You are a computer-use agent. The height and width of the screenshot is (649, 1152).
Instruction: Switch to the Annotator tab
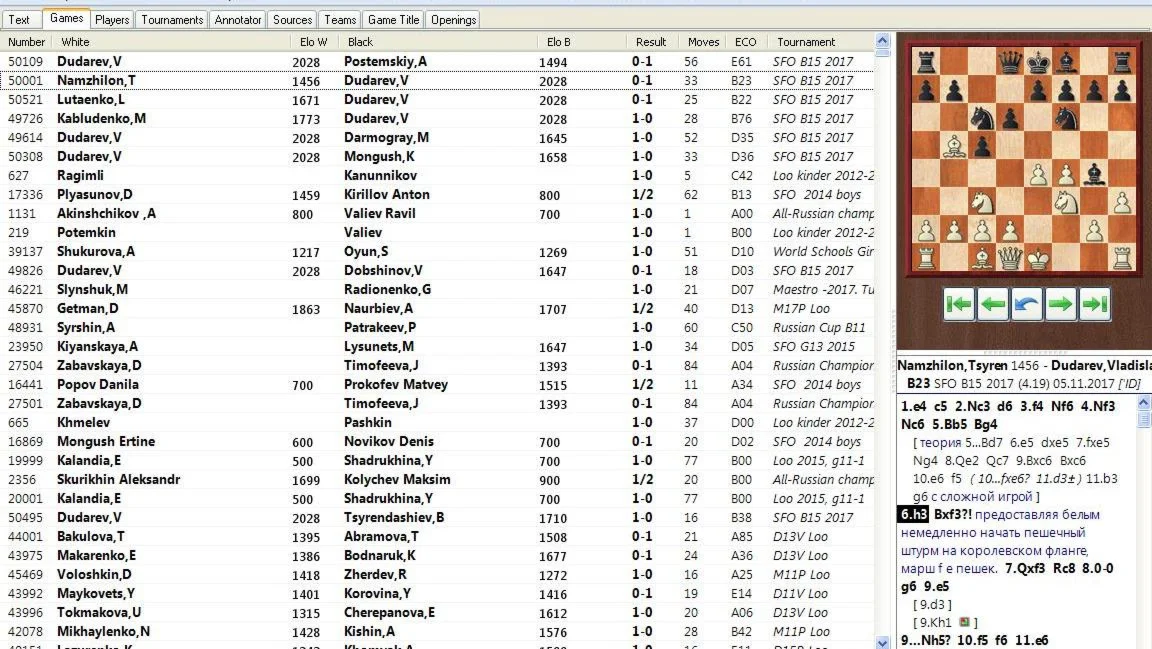point(237,20)
